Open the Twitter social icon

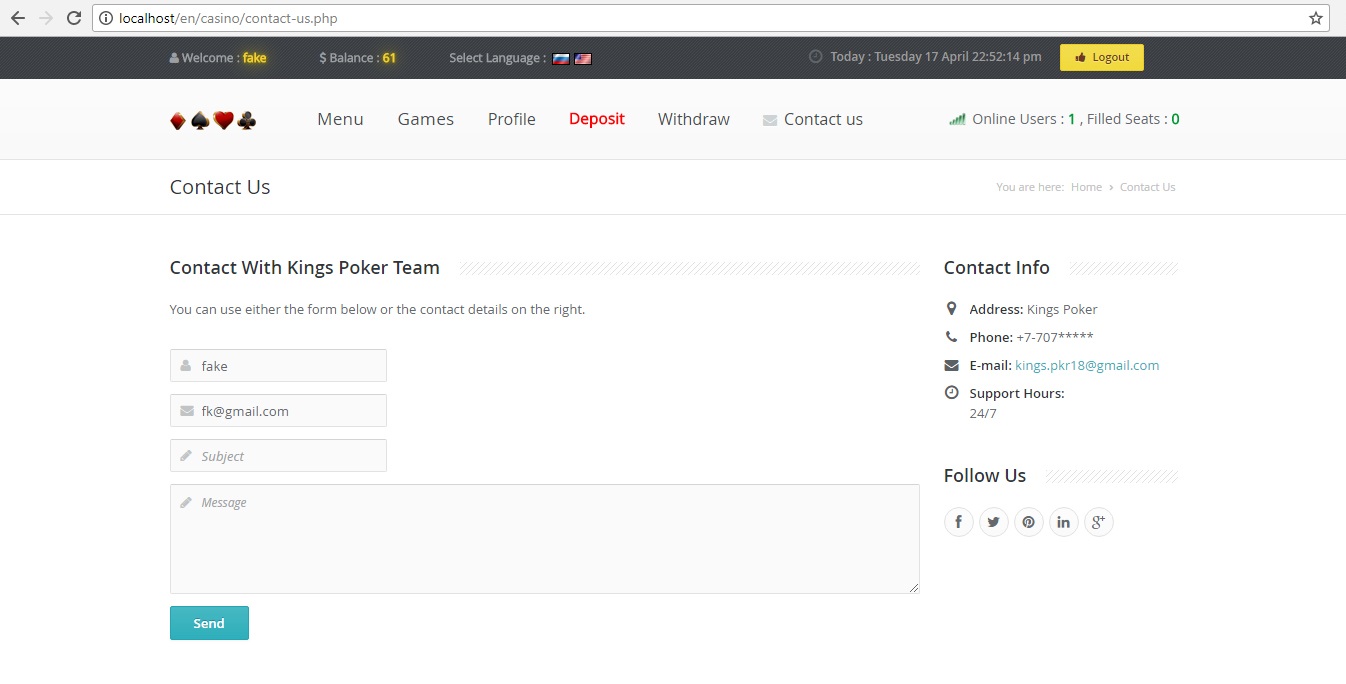click(993, 522)
